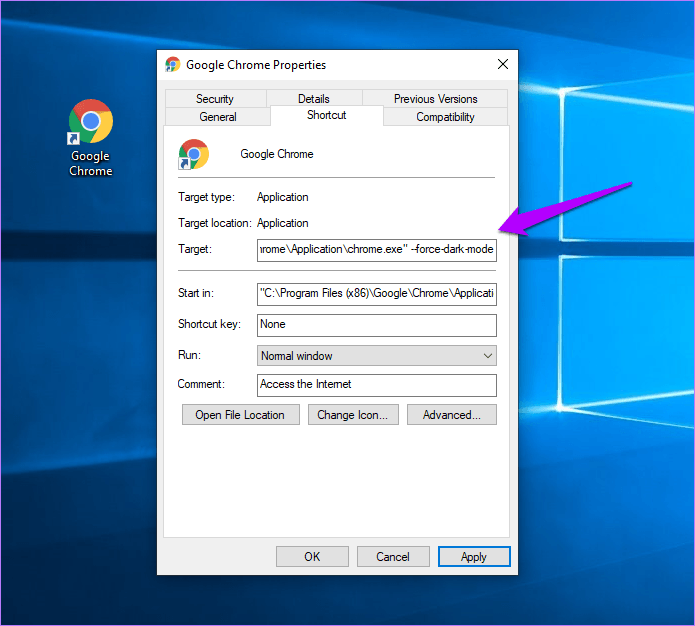Open the Compatibility tab
This screenshot has width=695, height=626.
coord(445,117)
